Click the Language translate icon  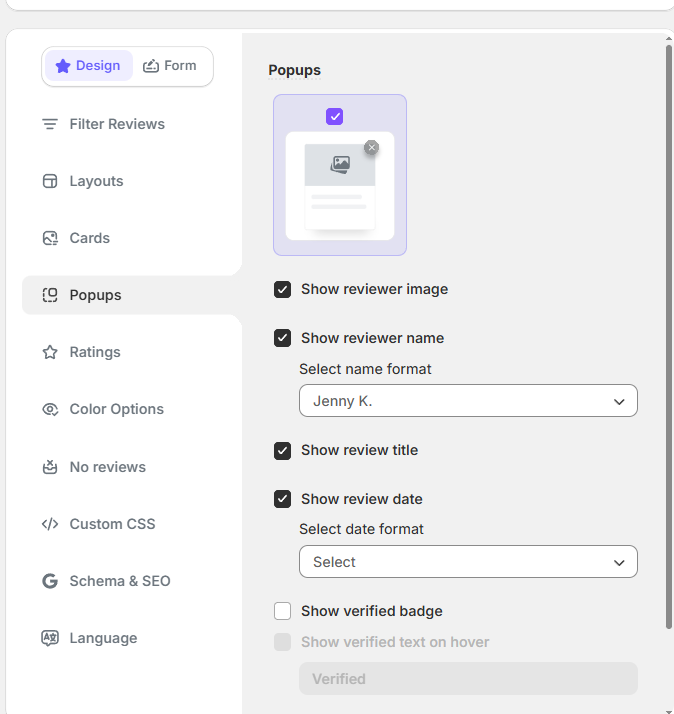pyautogui.click(x=50, y=638)
